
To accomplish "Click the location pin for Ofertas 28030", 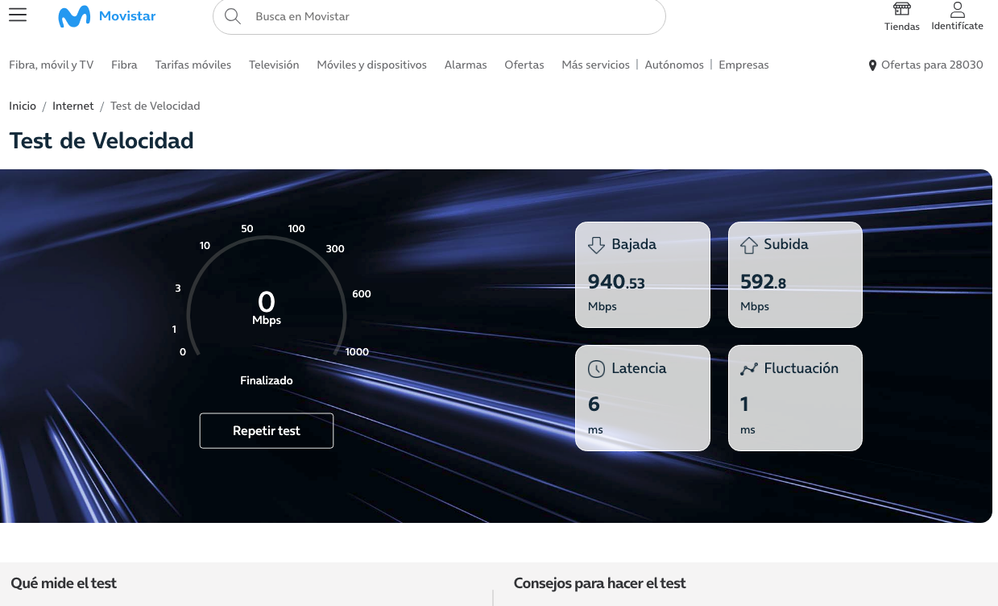I will pyautogui.click(x=872, y=65).
